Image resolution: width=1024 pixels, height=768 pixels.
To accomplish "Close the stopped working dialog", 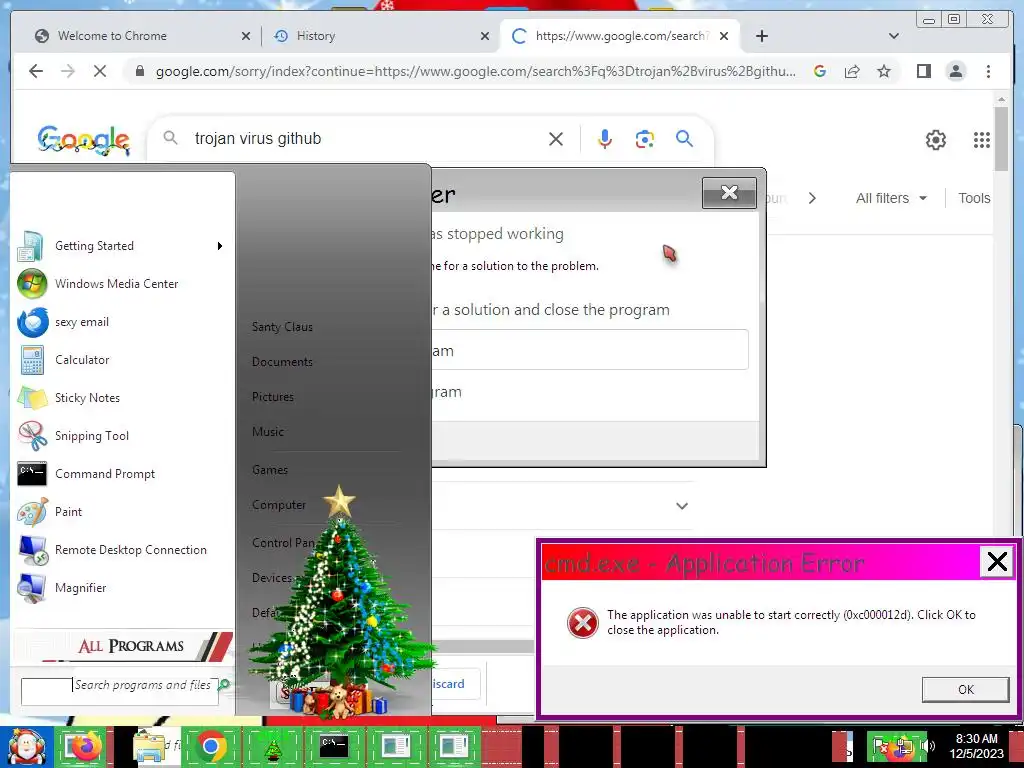I will 729,193.
